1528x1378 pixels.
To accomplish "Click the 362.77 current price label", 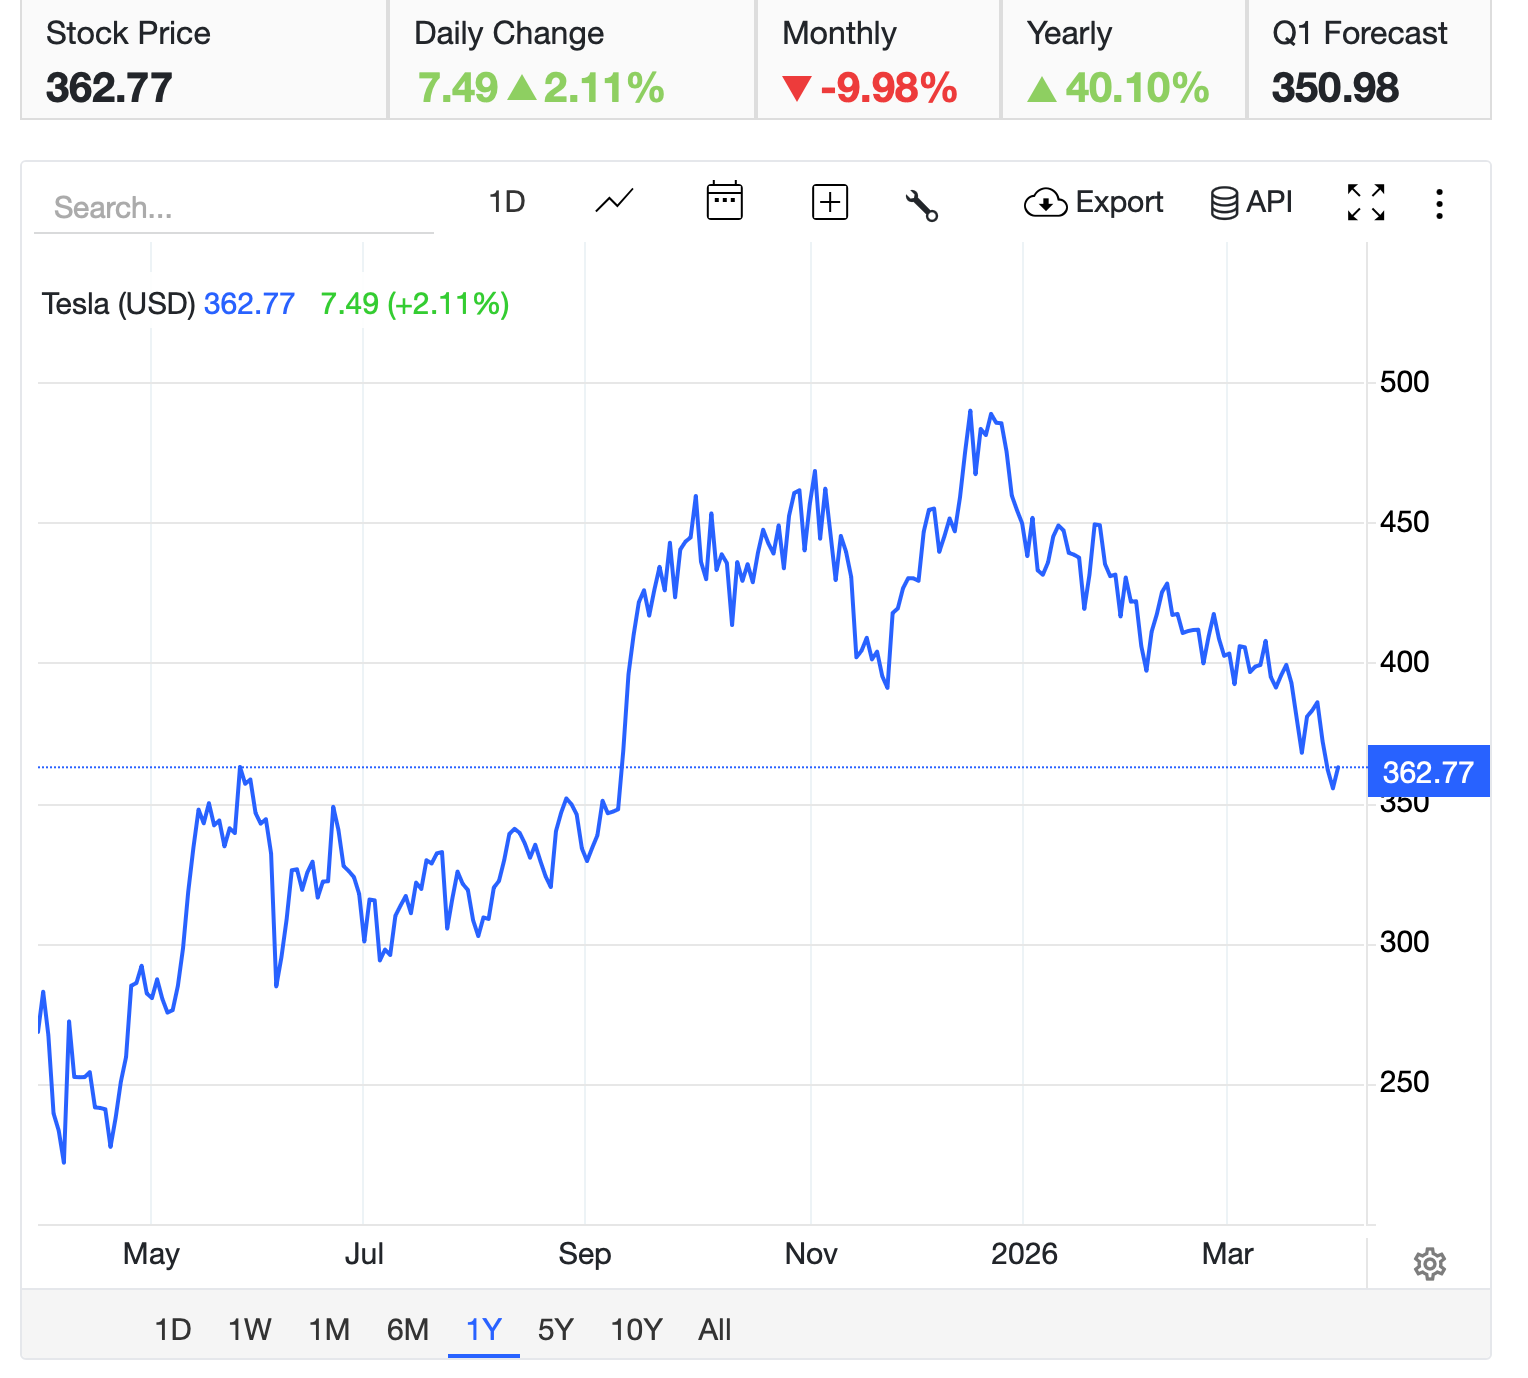I will 1427,772.
